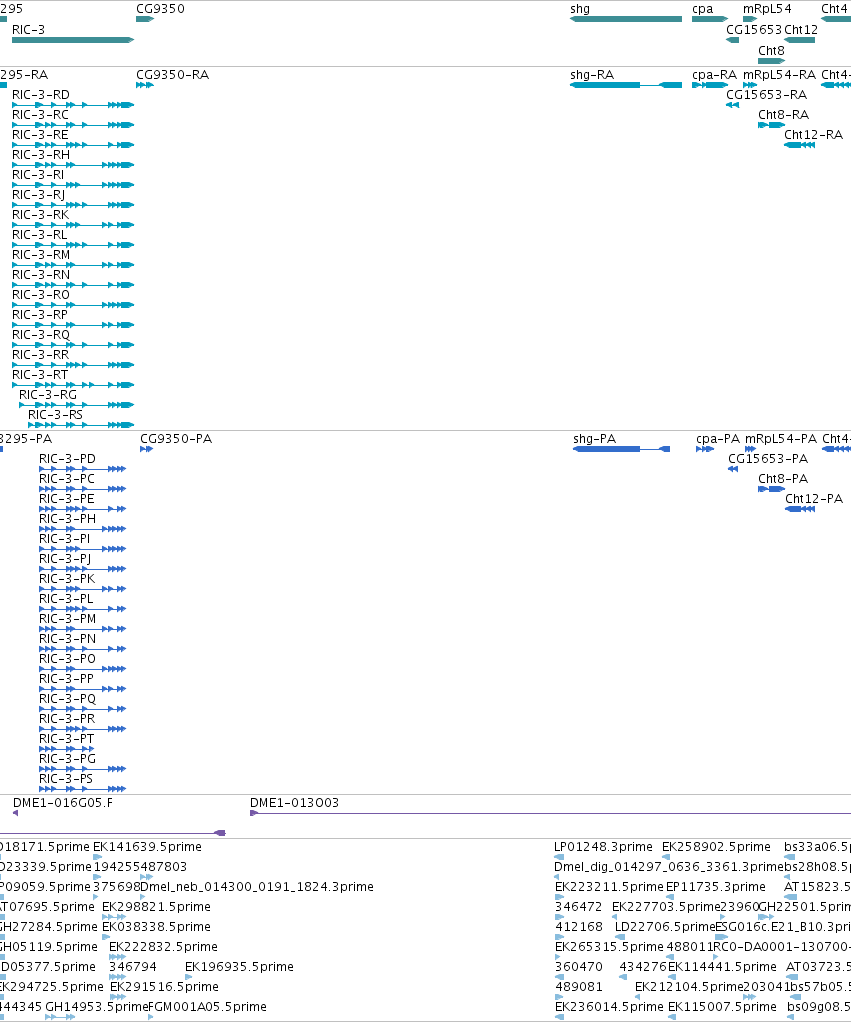Select the RIC-3-RQ transcript
Image resolution: width=851 pixels, height=1022 pixels.
point(40,335)
